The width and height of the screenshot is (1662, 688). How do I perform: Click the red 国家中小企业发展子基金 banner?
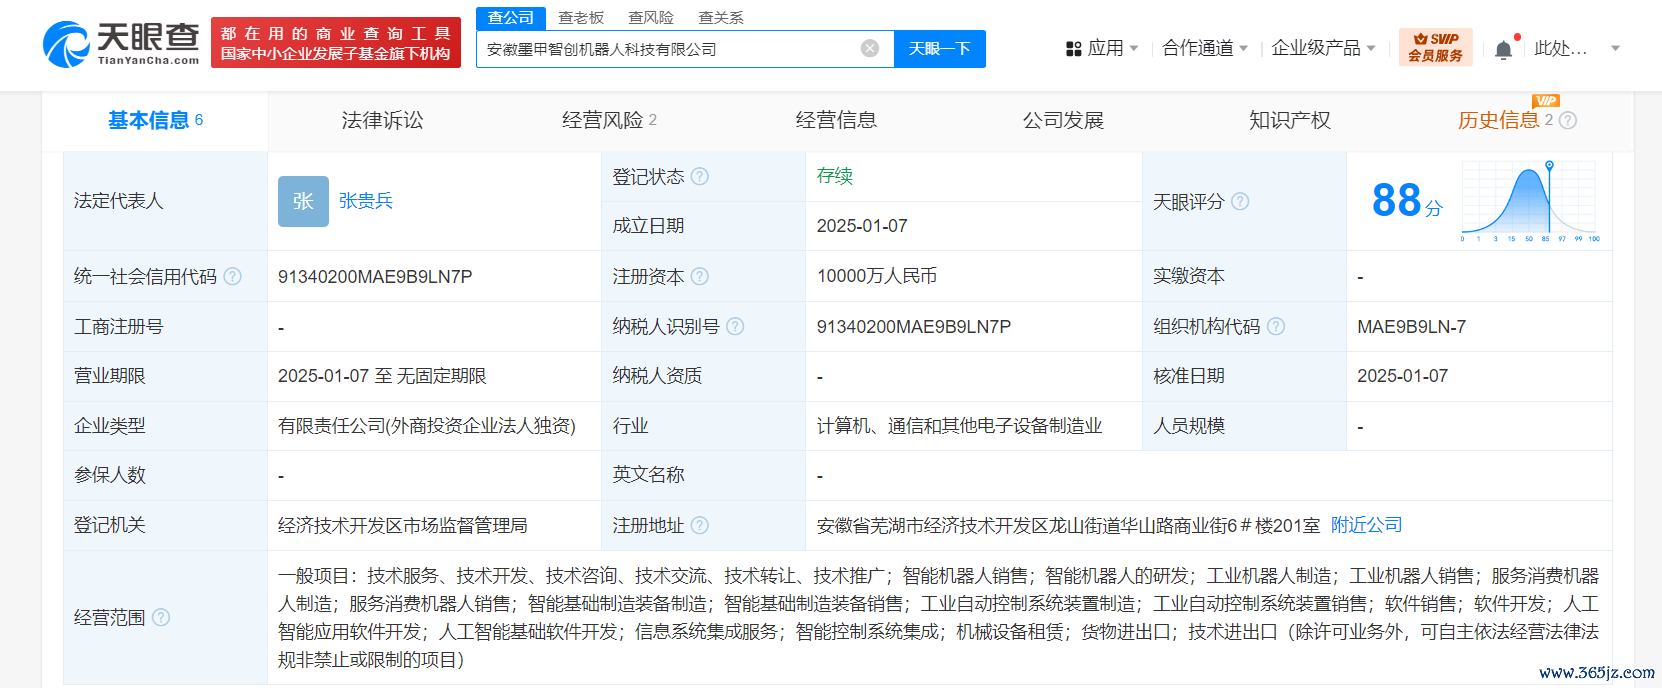point(336,43)
